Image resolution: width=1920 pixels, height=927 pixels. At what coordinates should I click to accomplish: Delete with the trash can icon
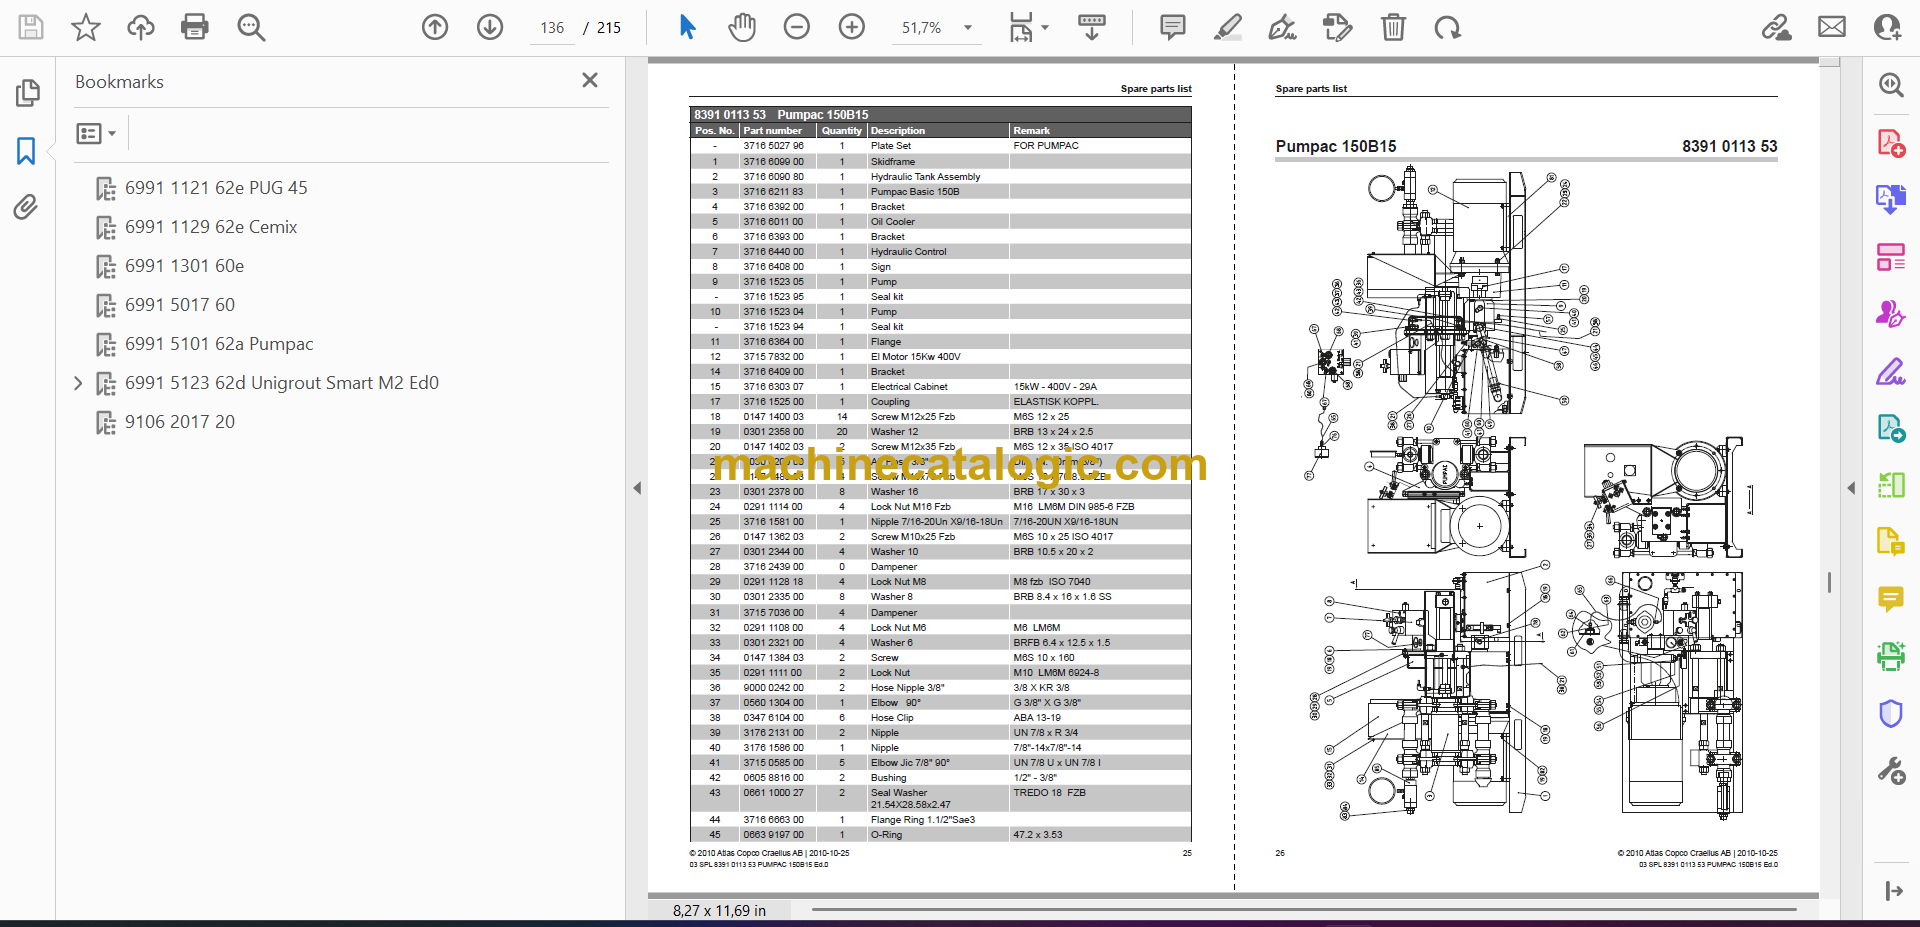point(1393,27)
